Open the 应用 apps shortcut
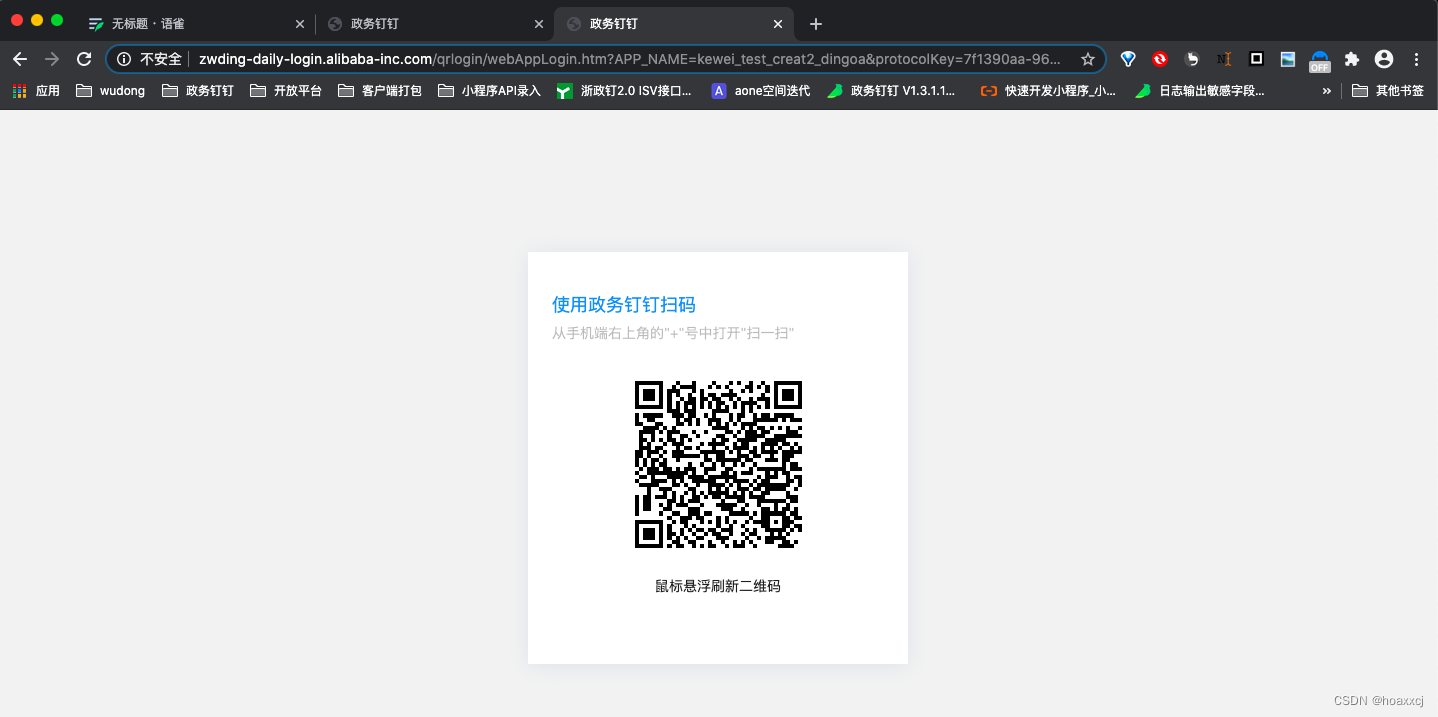Viewport: 1438px width, 717px height. (36, 91)
